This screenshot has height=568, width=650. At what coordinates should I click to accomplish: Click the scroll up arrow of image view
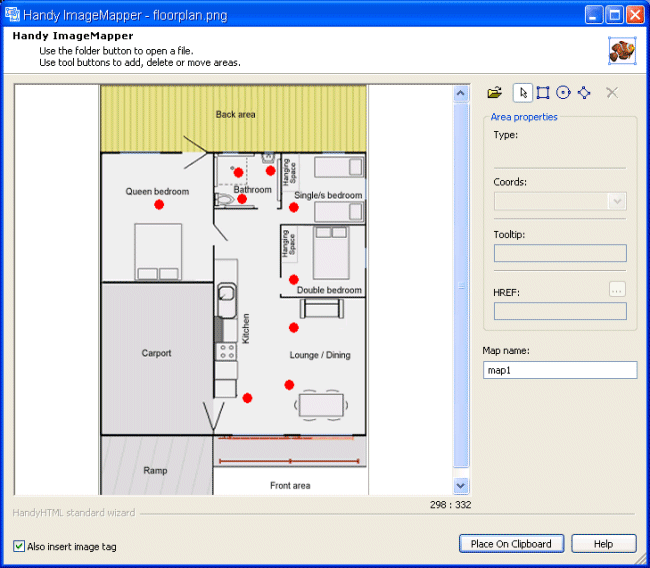pyautogui.click(x=461, y=94)
